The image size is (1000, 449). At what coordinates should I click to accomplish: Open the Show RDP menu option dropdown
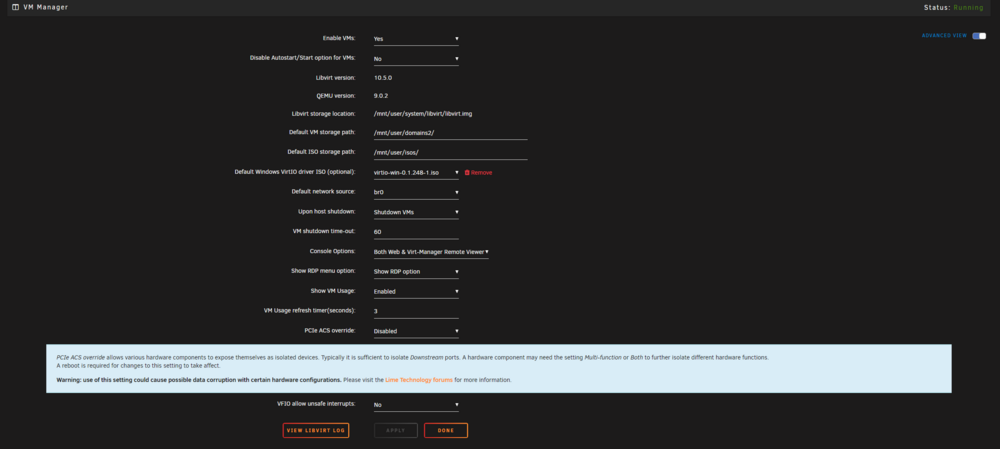click(416, 272)
